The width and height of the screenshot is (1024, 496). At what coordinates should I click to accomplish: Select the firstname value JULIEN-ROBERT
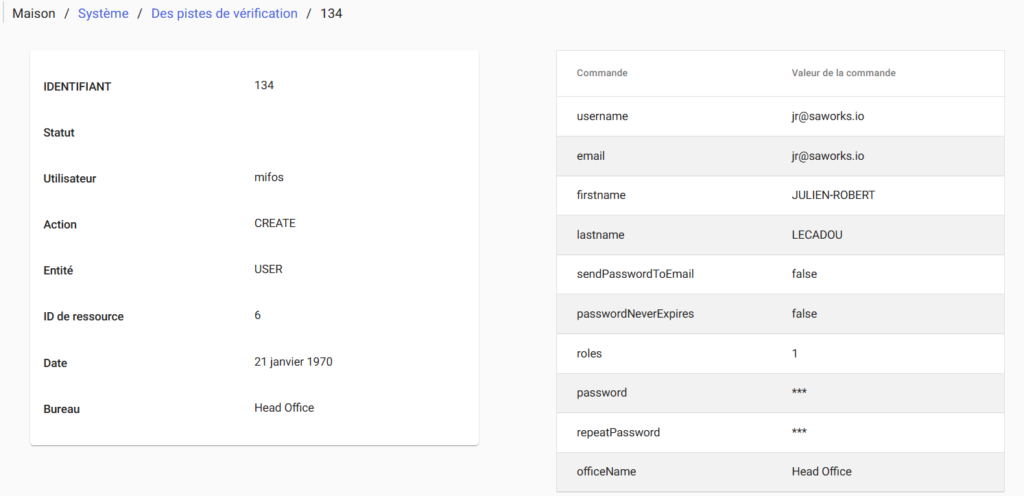pyautogui.click(x=832, y=196)
